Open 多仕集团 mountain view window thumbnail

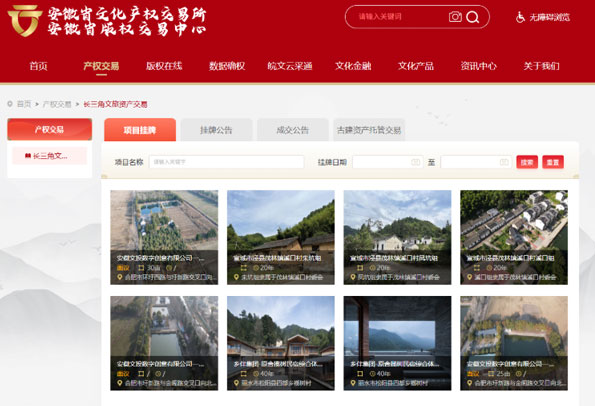pyautogui.click(x=398, y=343)
